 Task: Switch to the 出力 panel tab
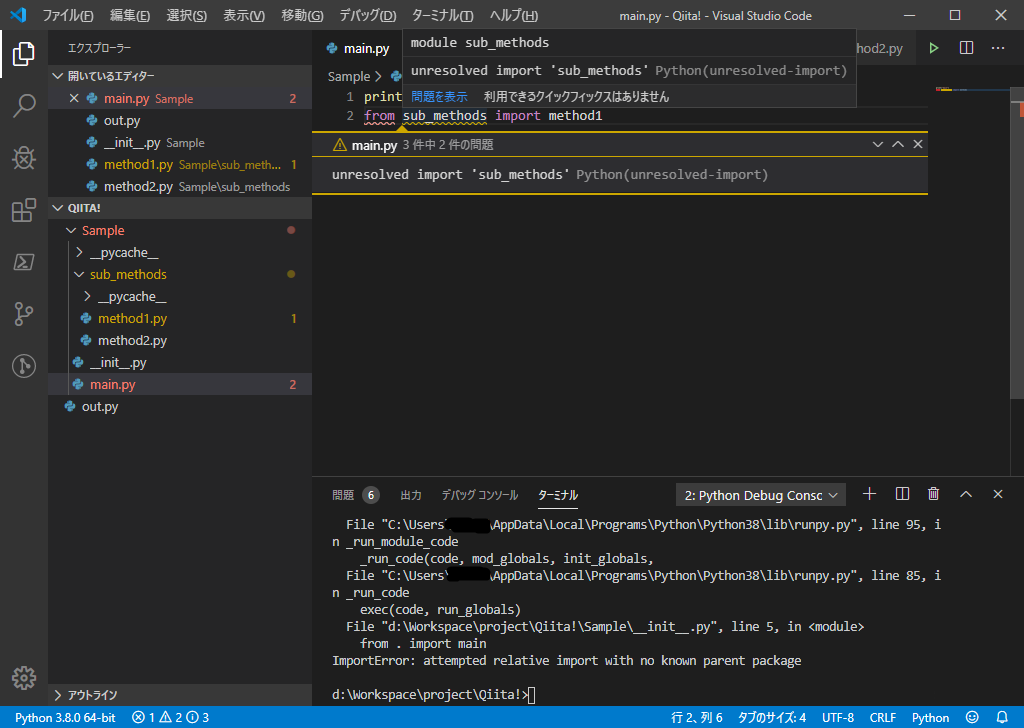coord(409,494)
